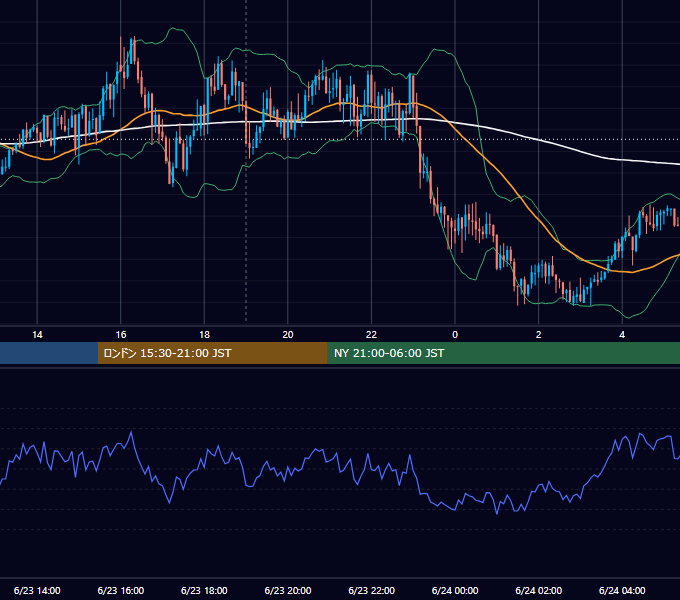
Task: Click the 6/24 00:00 date label
Action: (x=455, y=590)
